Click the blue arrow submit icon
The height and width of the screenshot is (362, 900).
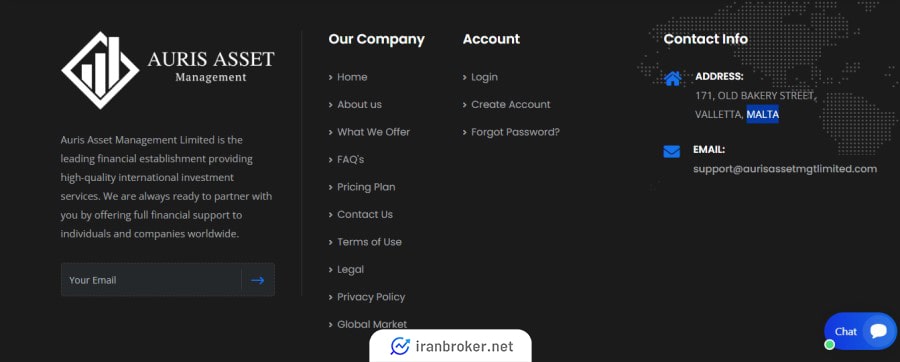coord(258,280)
